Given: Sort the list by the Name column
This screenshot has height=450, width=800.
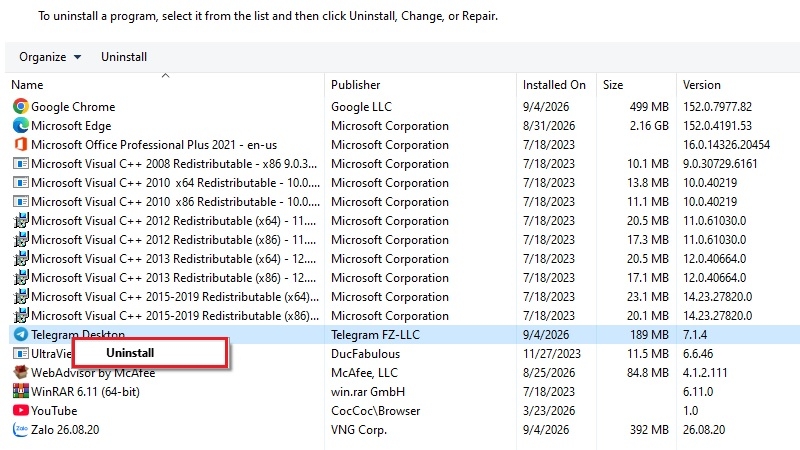Looking at the screenshot, I should (x=27, y=85).
